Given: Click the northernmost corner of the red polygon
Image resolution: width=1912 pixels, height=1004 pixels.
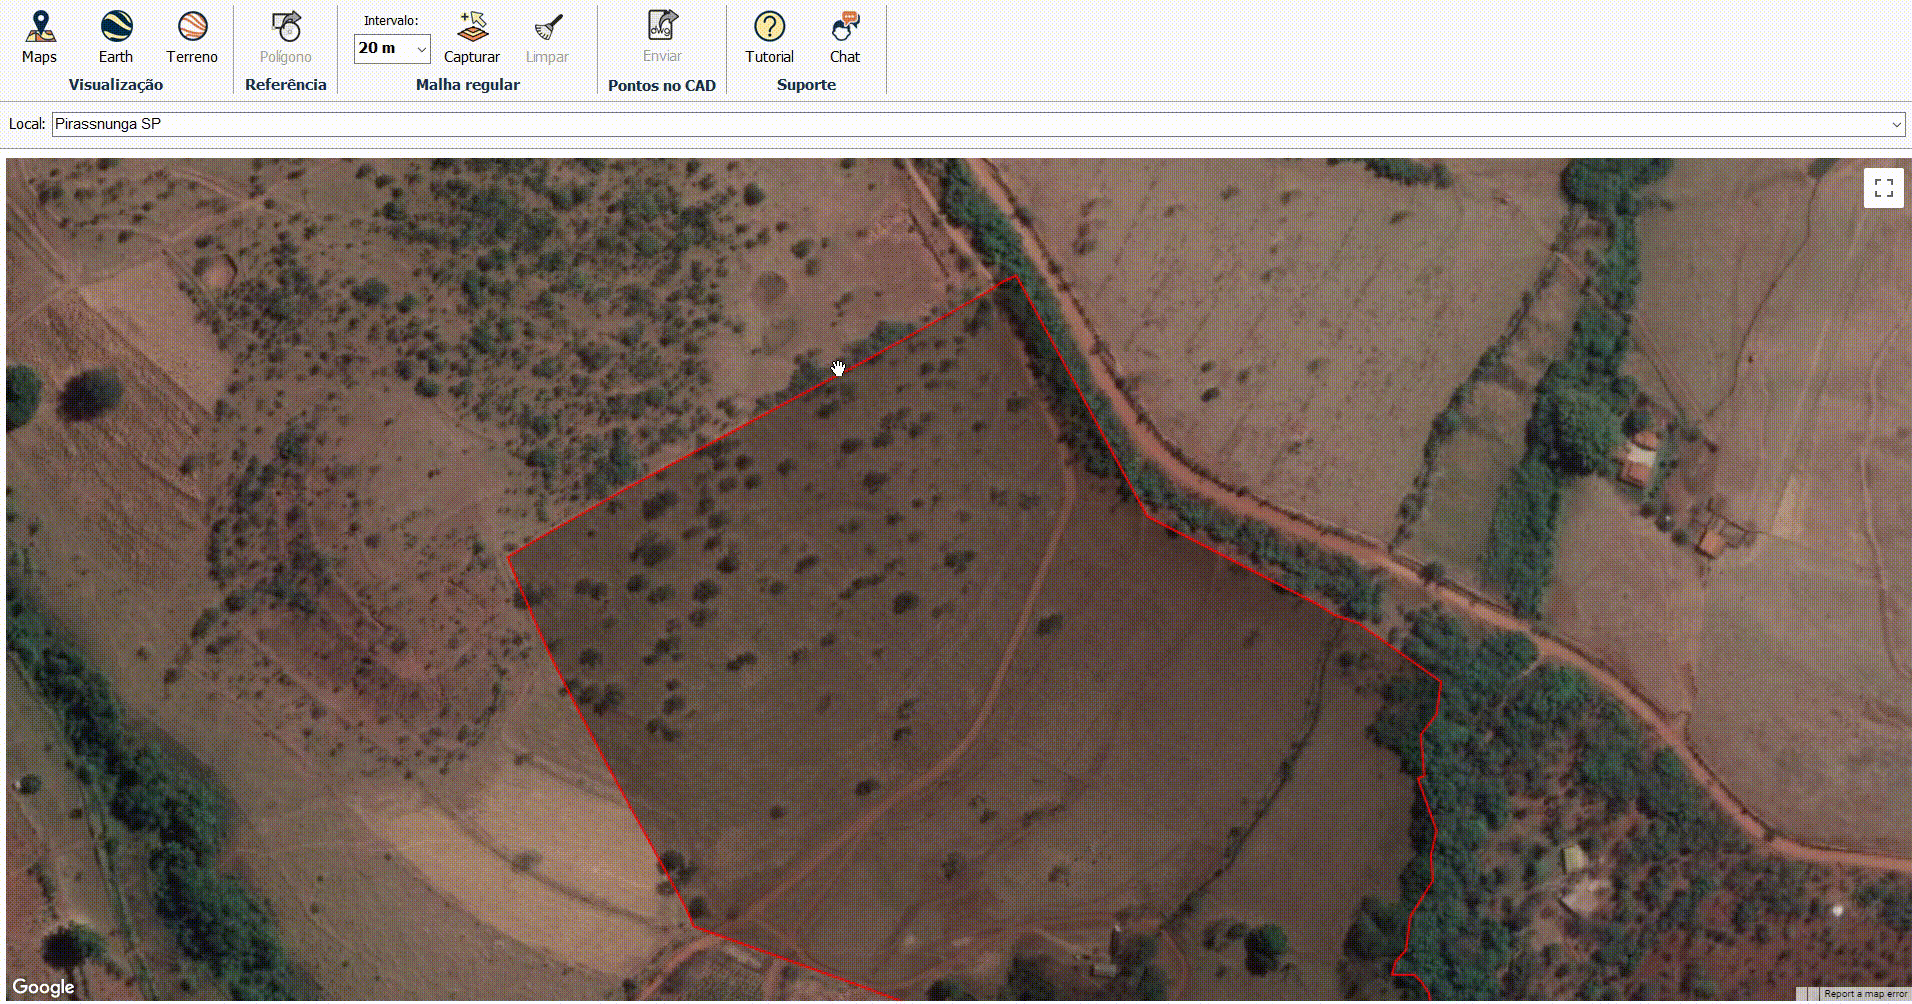Looking at the screenshot, I should (x=1015, y=276).
